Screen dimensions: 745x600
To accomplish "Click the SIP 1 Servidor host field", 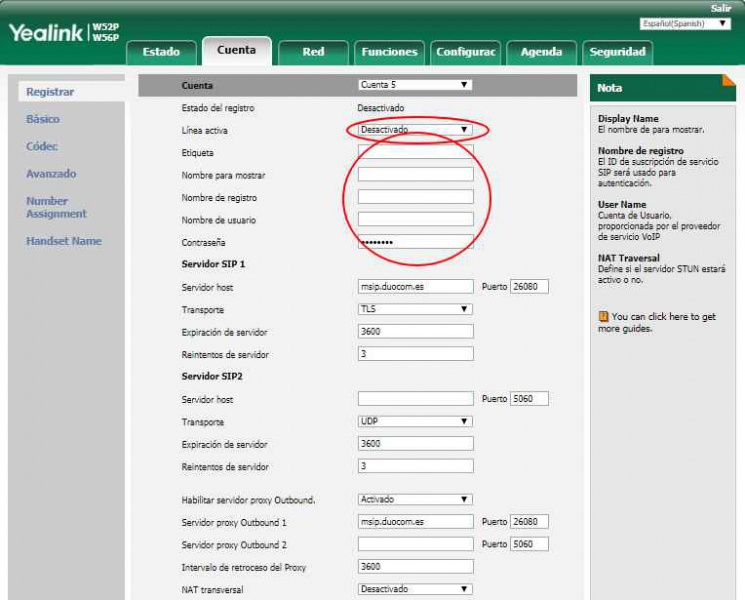I will (x=415, y=287).
